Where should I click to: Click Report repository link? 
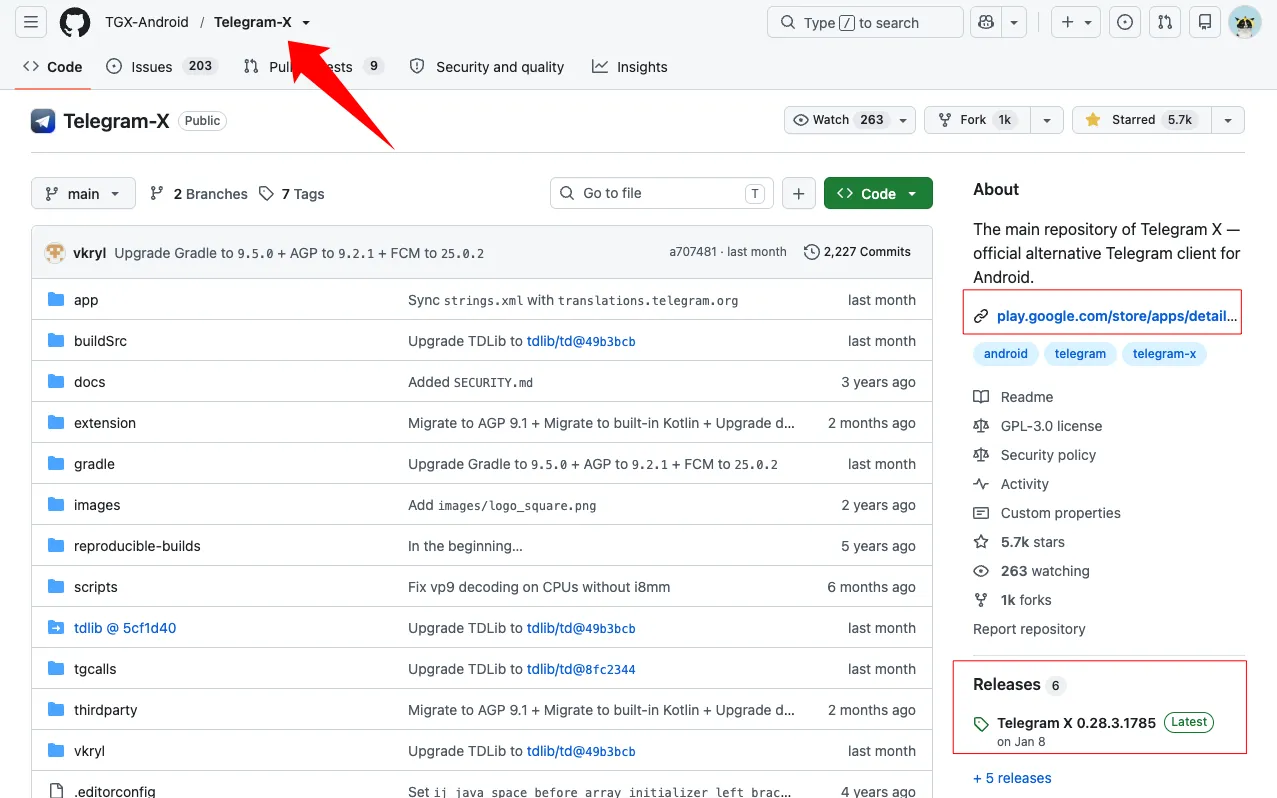point(1029,629)
